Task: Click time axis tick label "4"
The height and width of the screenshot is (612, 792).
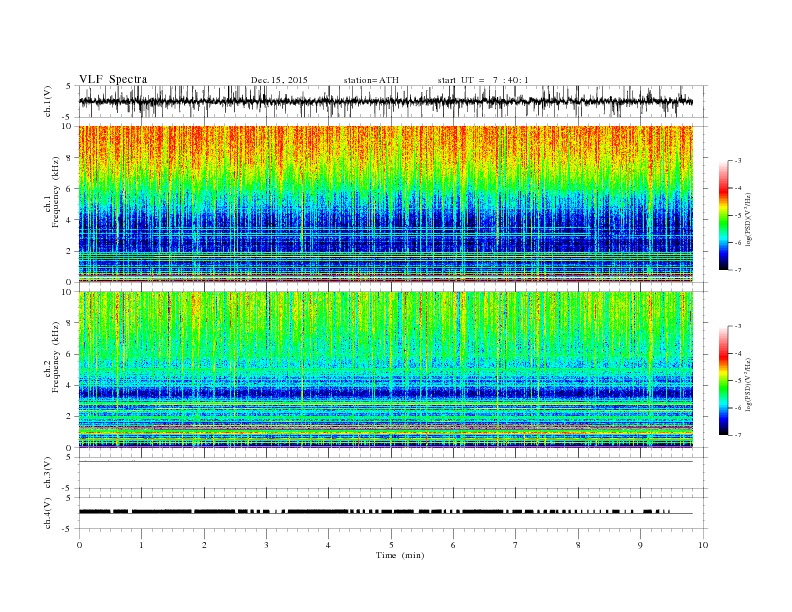Action: [x=328, y=545]
